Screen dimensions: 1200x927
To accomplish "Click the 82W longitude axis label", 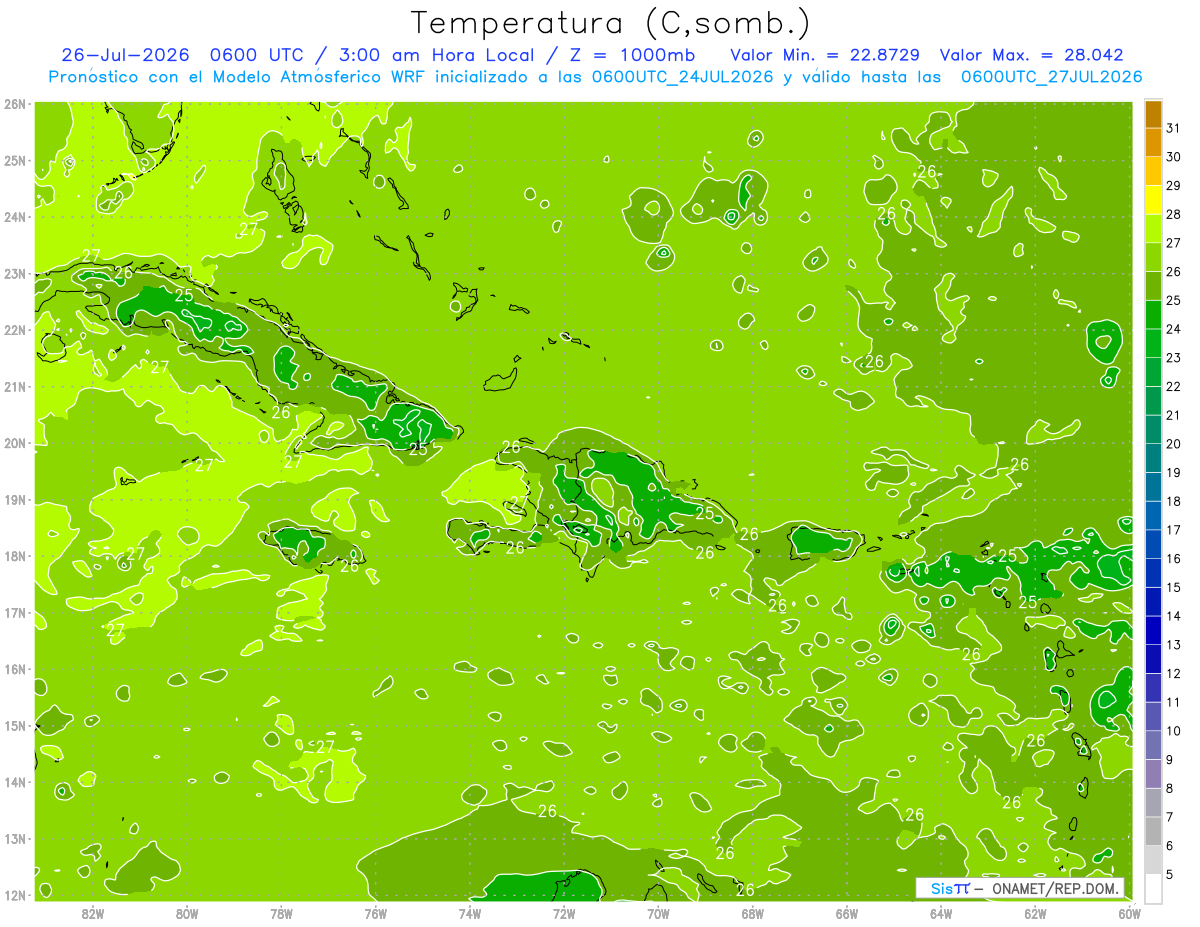I will click(x=93, y=913).
